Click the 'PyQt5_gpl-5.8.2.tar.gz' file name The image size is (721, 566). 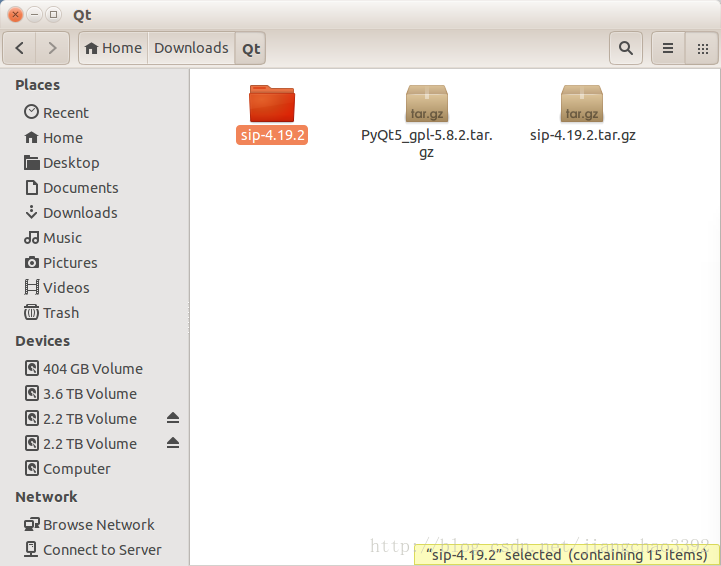[x=427, y=143]
